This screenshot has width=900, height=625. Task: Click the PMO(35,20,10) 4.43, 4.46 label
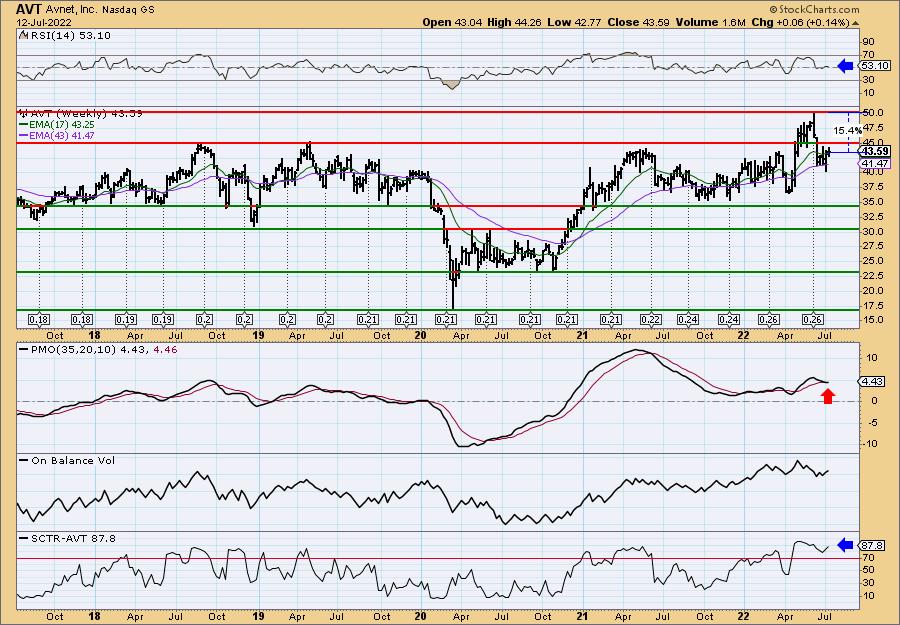[x=103, y=349]
